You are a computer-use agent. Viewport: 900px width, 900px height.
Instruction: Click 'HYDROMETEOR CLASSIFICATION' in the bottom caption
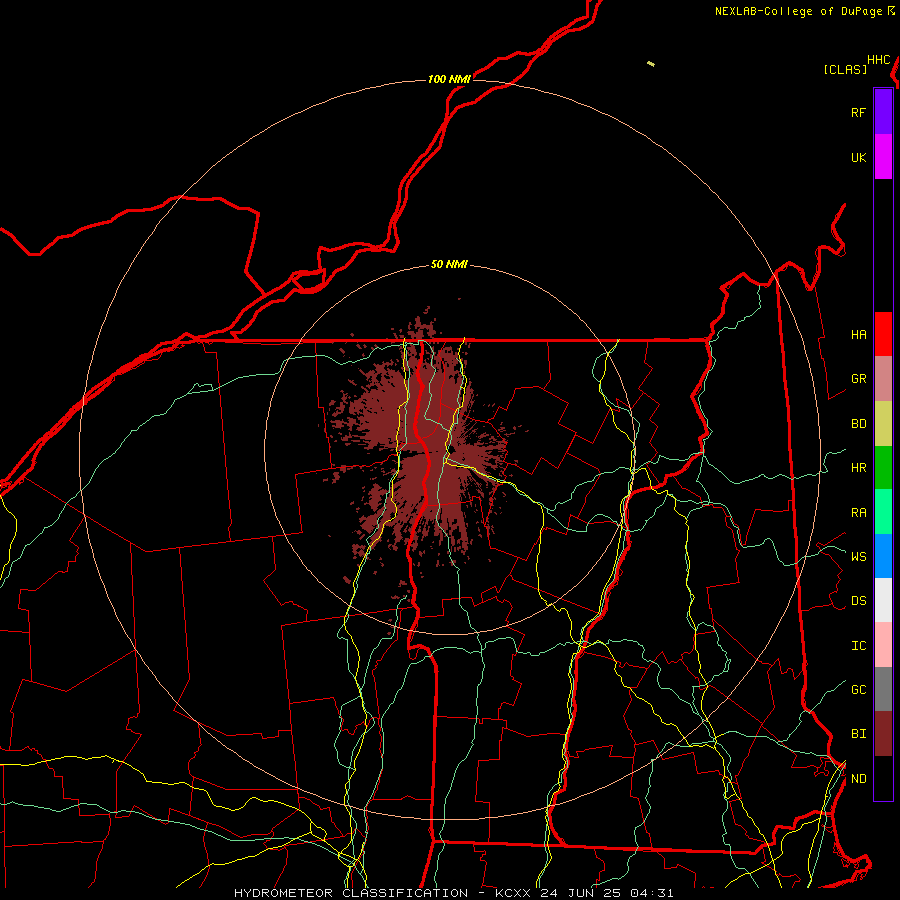(x=351, y=893)
